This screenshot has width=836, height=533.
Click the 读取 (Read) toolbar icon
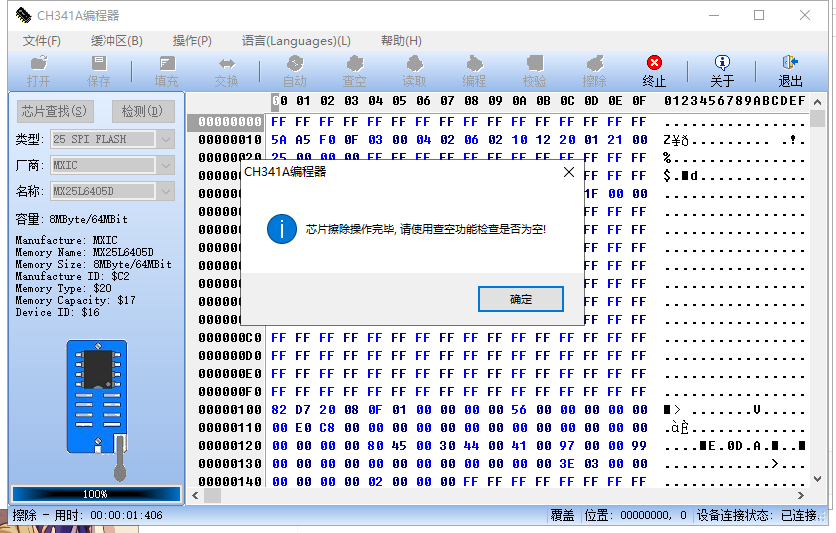pos(414,71)
